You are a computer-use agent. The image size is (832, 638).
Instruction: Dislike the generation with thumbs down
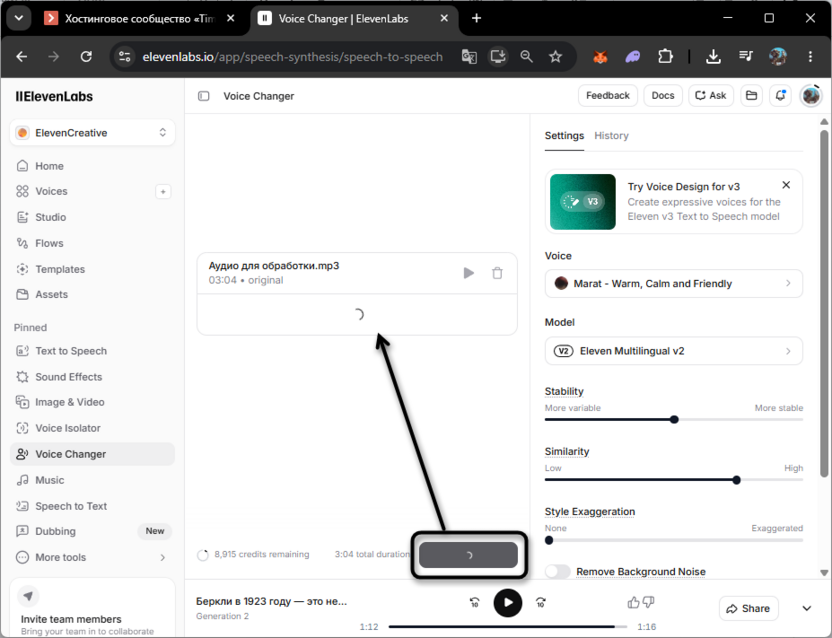coord(648,602)
